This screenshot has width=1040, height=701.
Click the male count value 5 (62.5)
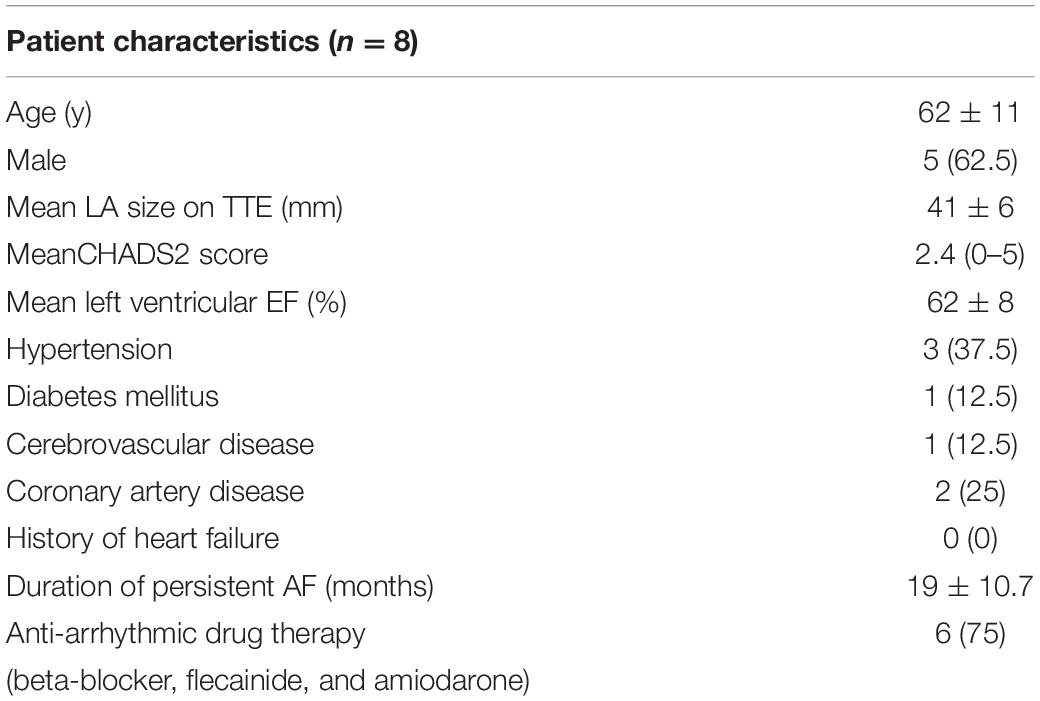pyautogui.click(x=970, y=160)
